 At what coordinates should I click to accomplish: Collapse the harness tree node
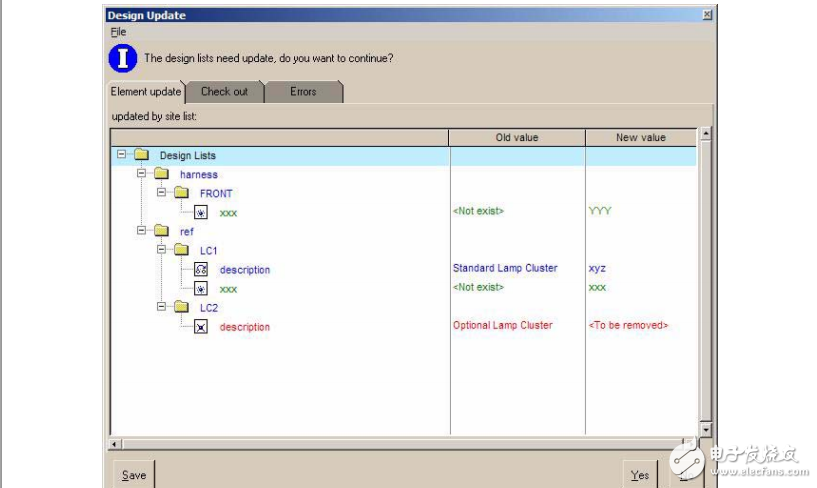click(141, 174)
